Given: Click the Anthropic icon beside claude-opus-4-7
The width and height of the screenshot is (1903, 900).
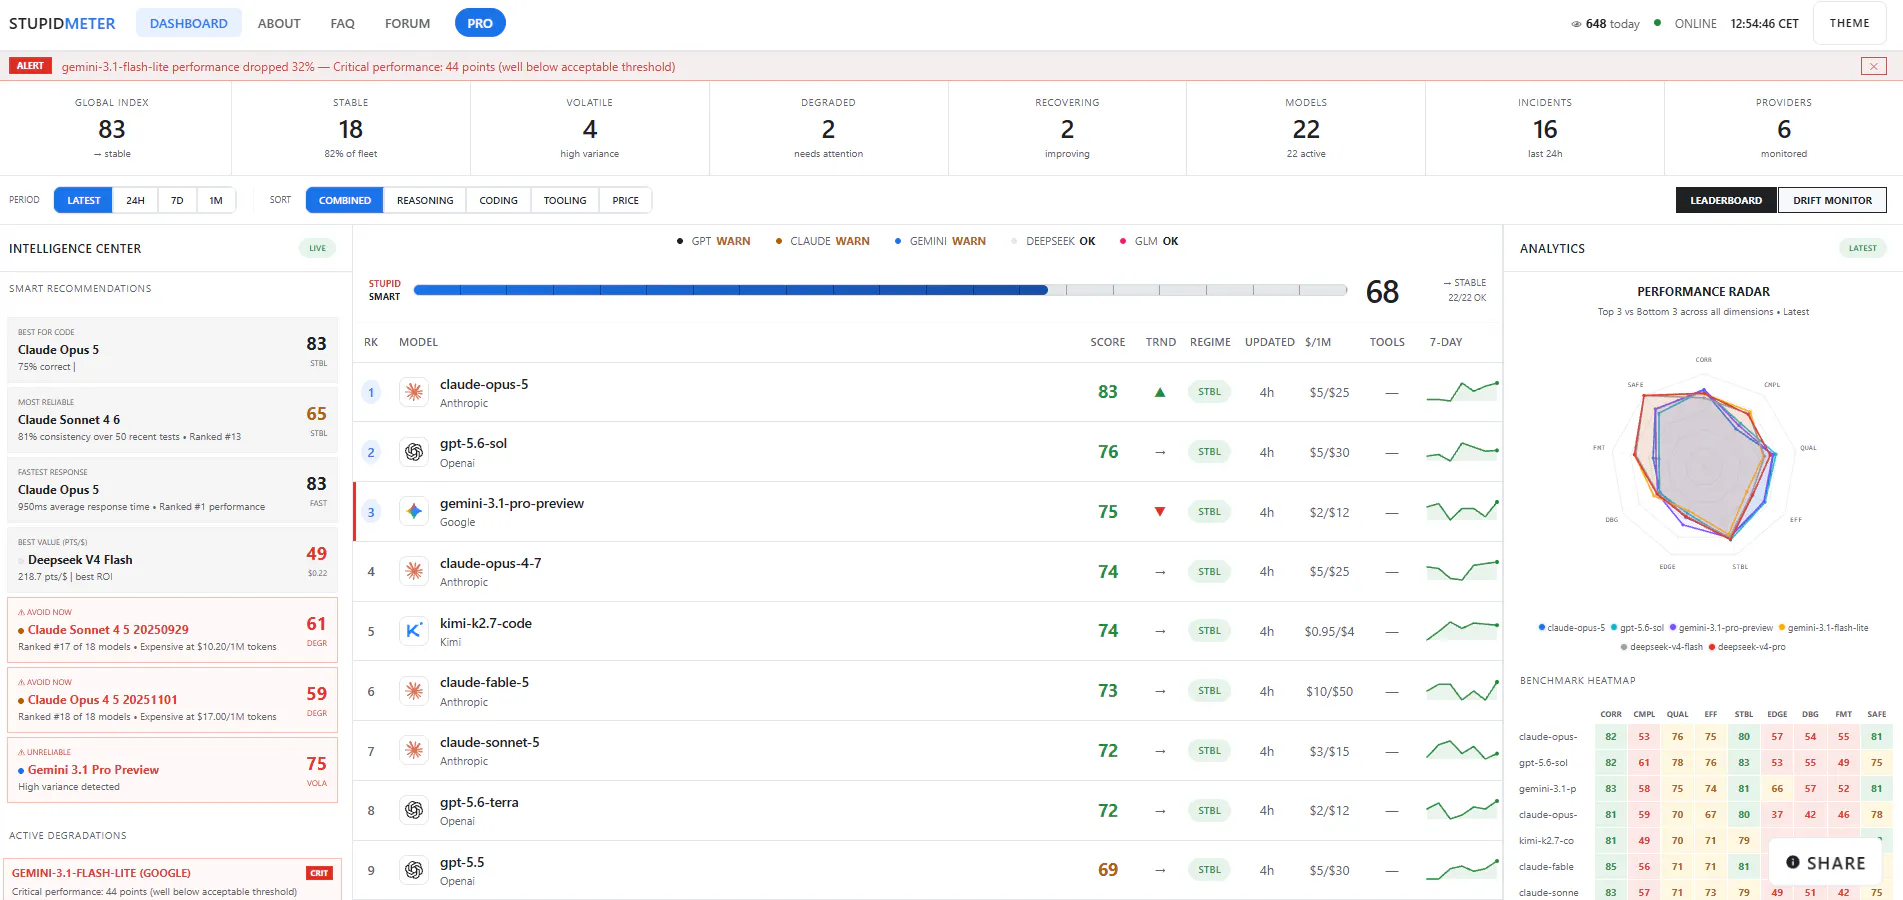Looking at the screenshot, I should (x=414, y=571).
